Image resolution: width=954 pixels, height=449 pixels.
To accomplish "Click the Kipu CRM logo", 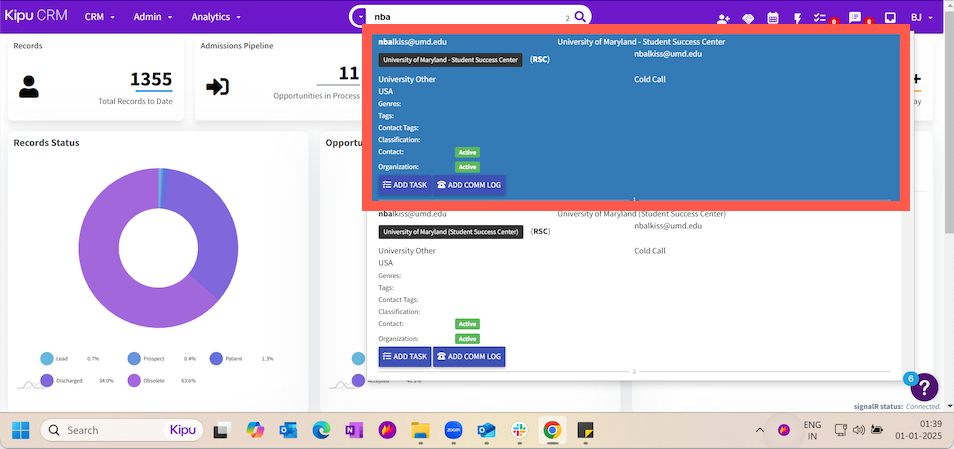I will point(37,16).
